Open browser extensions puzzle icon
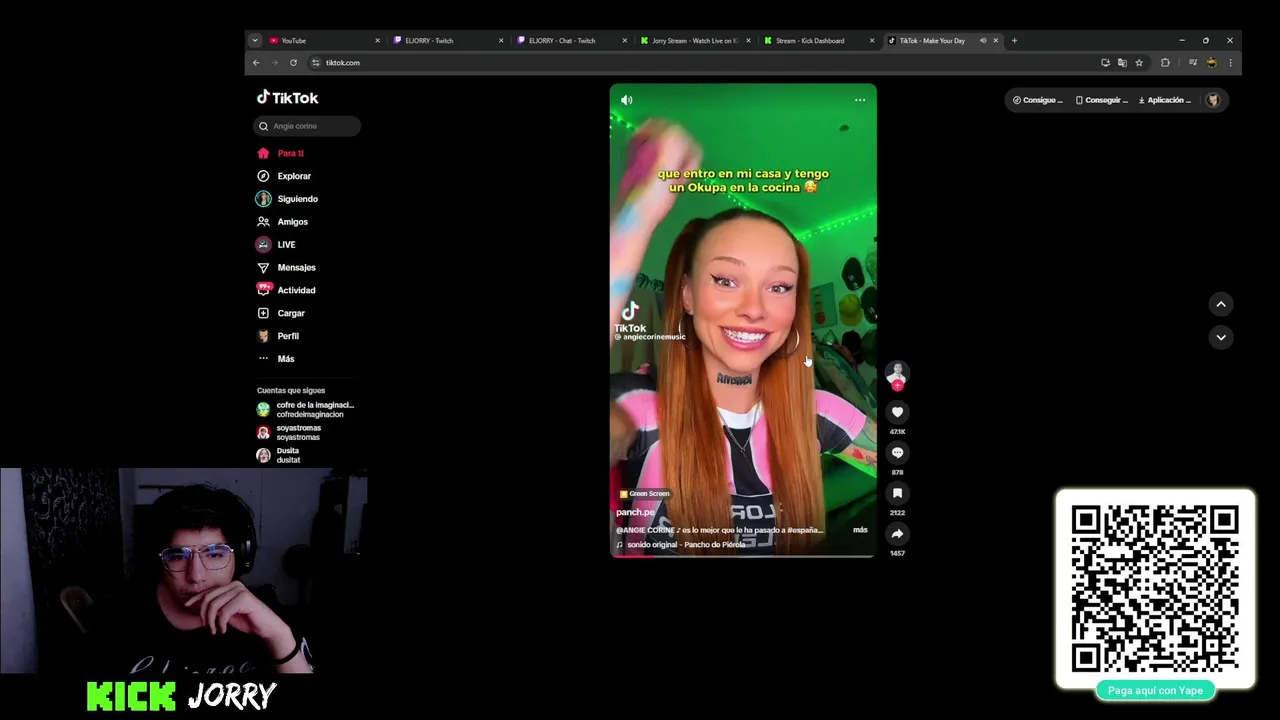1280x720 pixels. 1165,63
